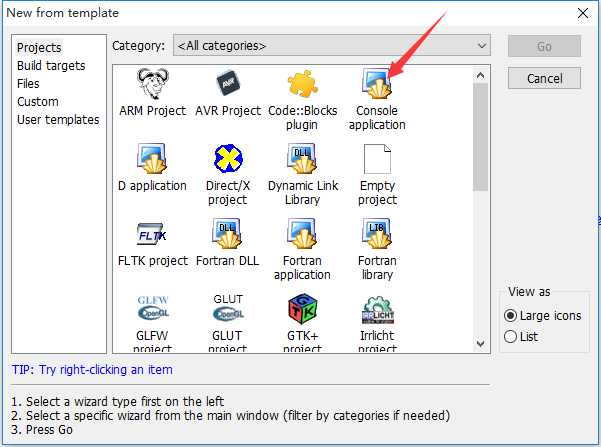601x447 pixels.
Task: Click the template list scrollbar thumb
Action: point(480,137)
